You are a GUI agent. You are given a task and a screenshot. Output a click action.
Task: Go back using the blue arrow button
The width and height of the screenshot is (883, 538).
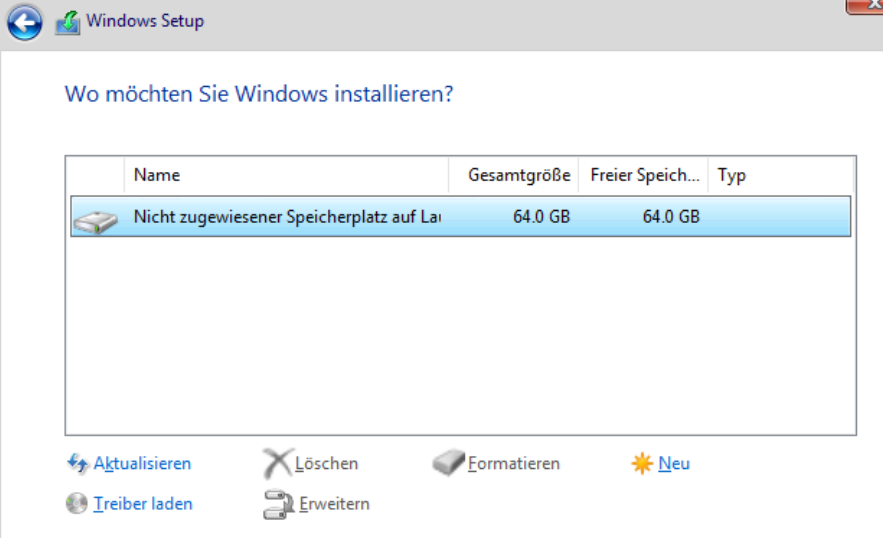[24, 23]
